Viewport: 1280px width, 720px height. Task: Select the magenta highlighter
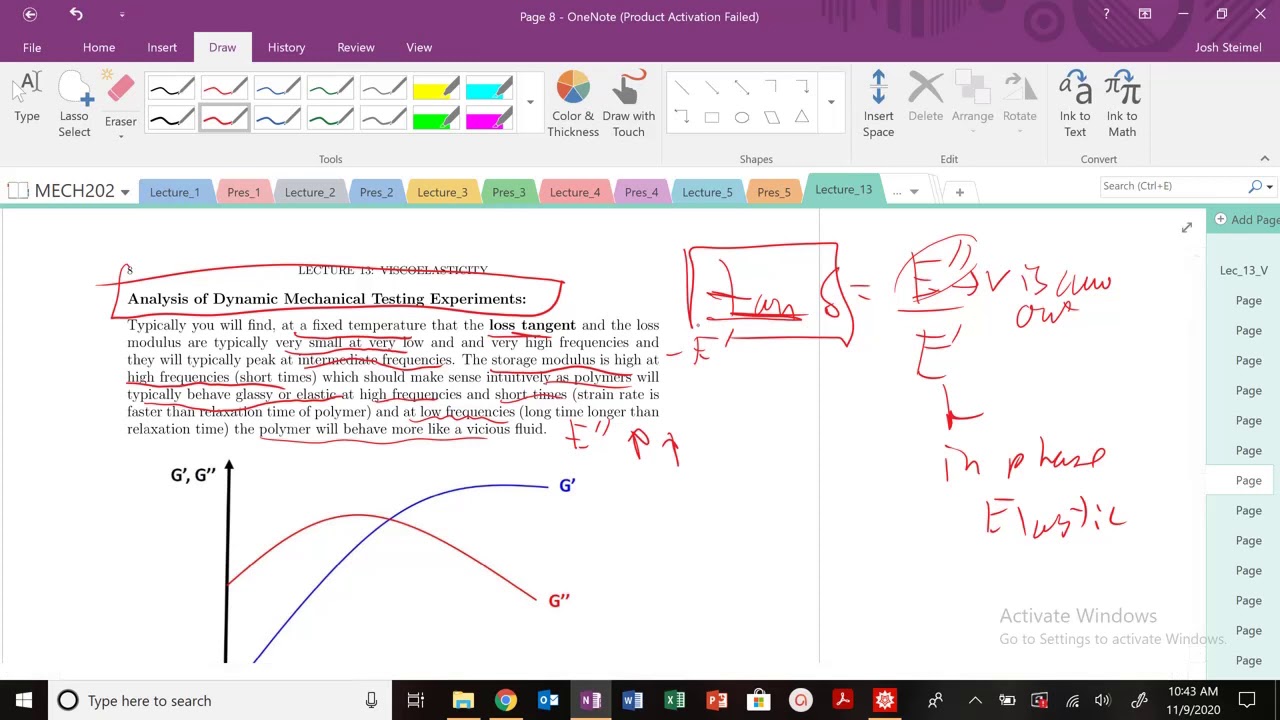point(489,119)
